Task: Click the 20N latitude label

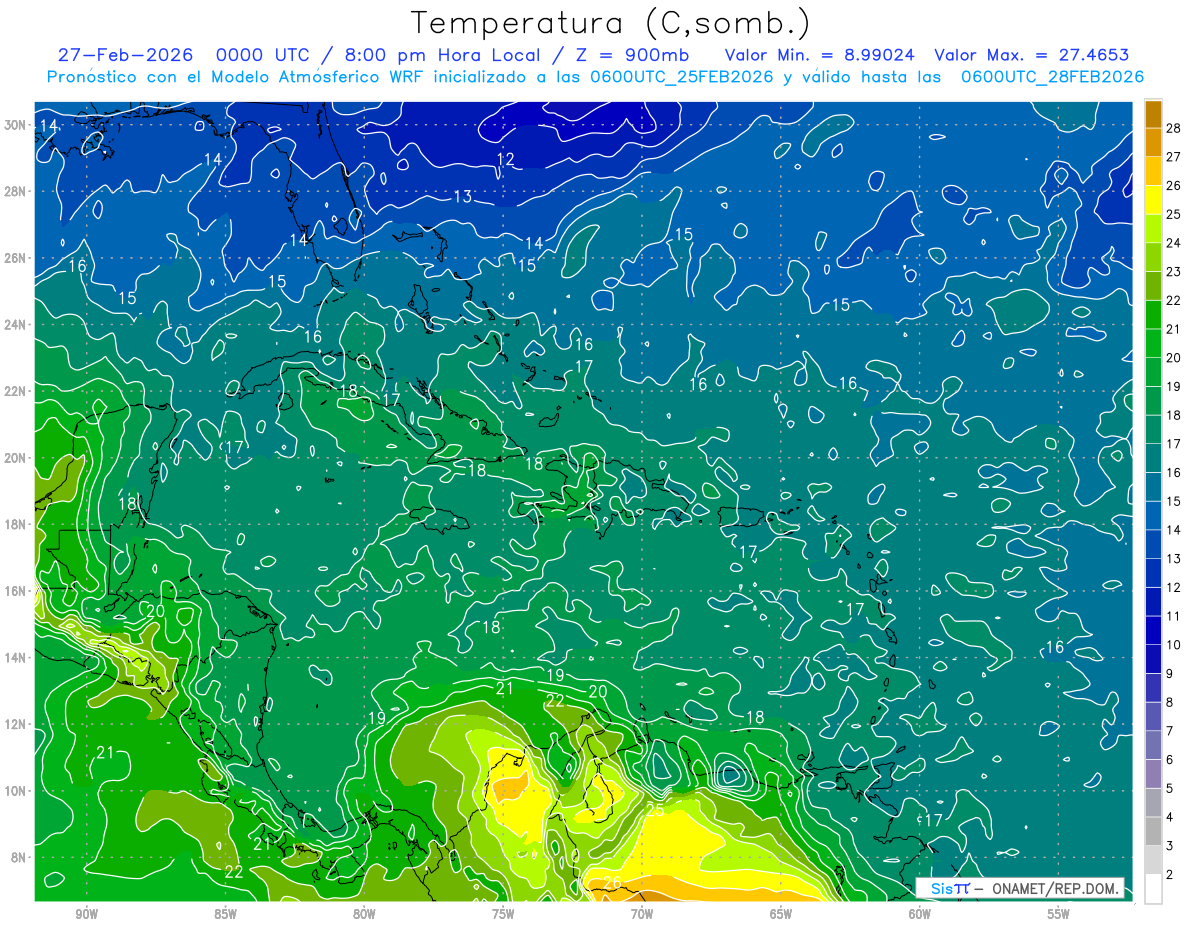Action: coord(15,458)
